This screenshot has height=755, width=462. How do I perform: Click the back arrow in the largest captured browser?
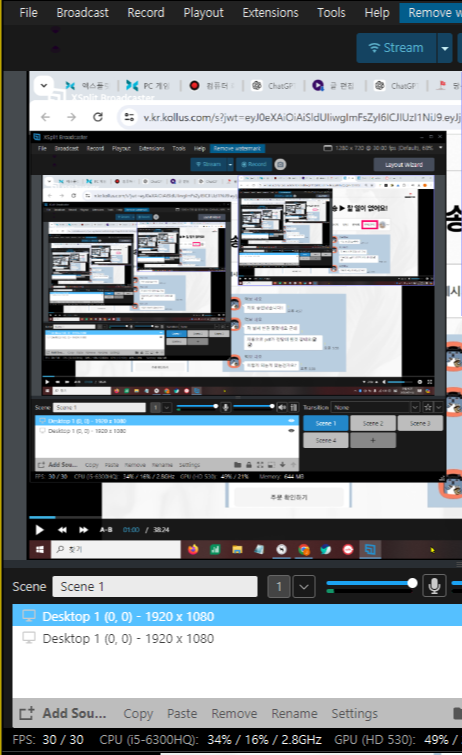pos(46,117)
